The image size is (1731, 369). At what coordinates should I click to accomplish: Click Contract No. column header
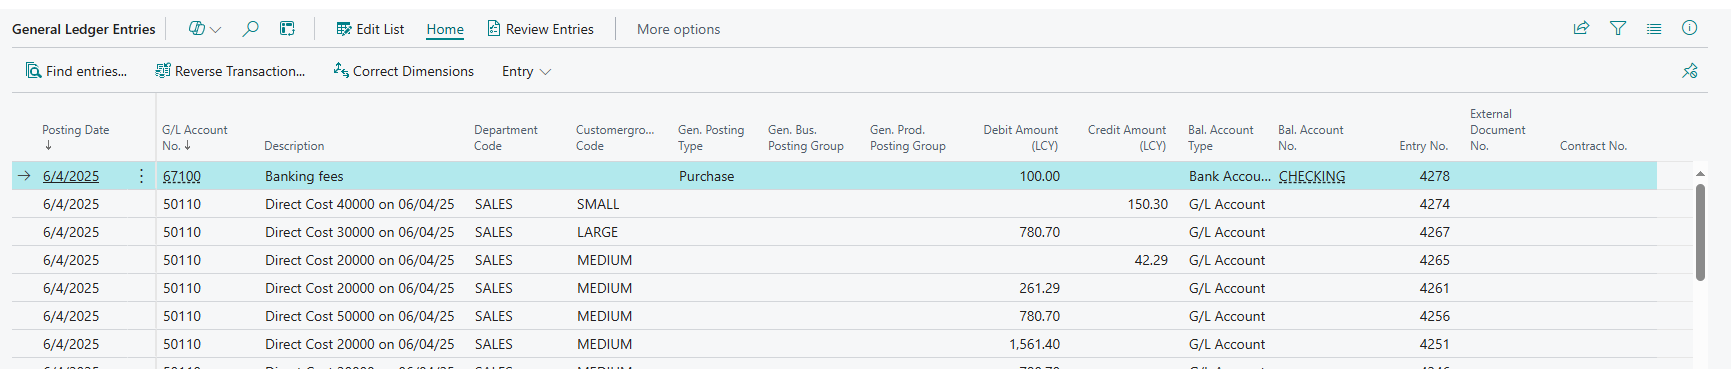[x=1593, y=145]
